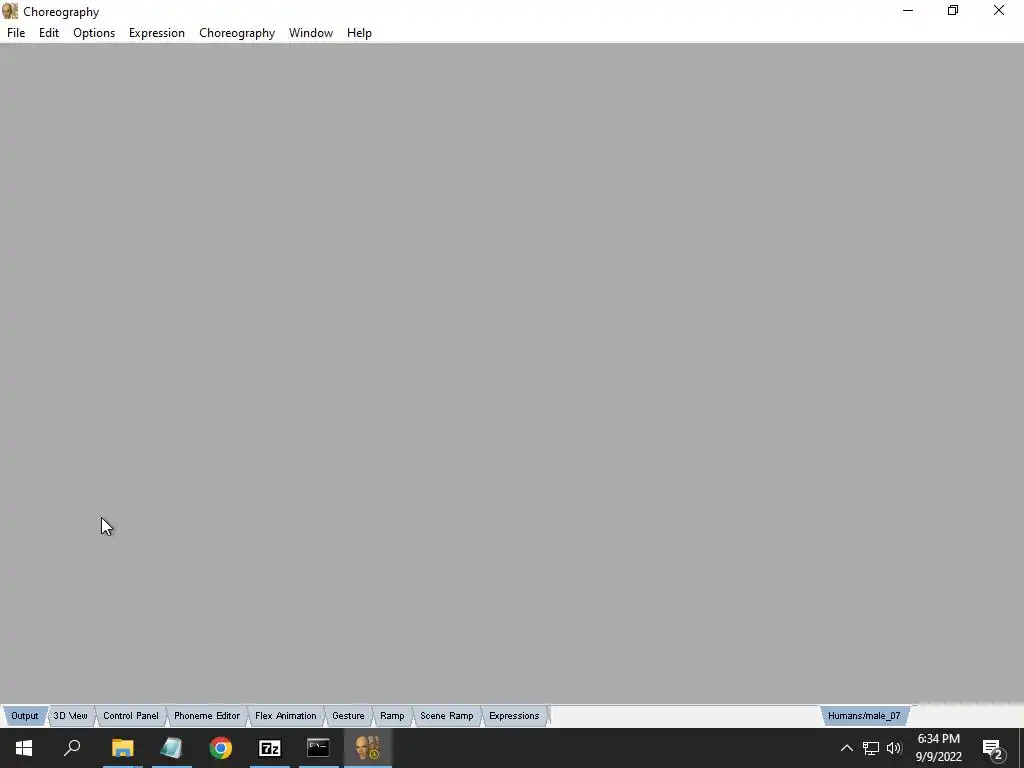
Task: Launch Google Chrome from the taskbar
Action: (x=221, y=748)
